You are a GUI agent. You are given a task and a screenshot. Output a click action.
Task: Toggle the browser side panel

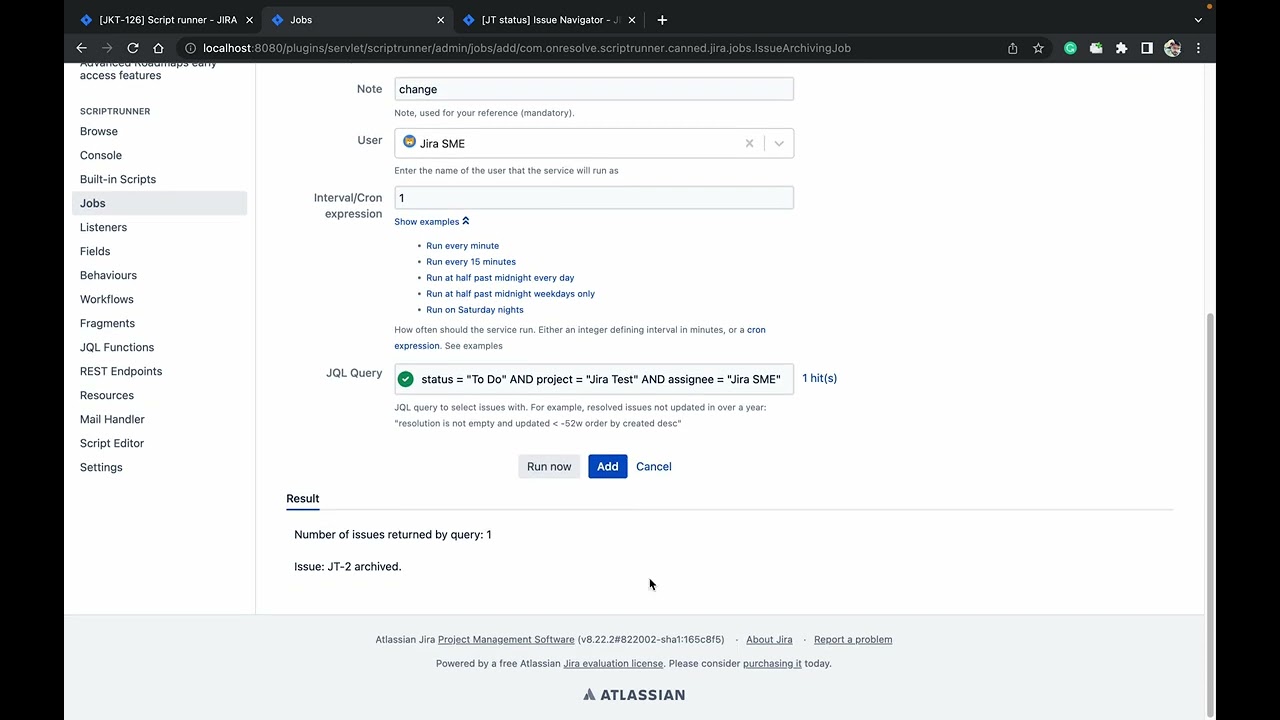(x=1147, y=48)
